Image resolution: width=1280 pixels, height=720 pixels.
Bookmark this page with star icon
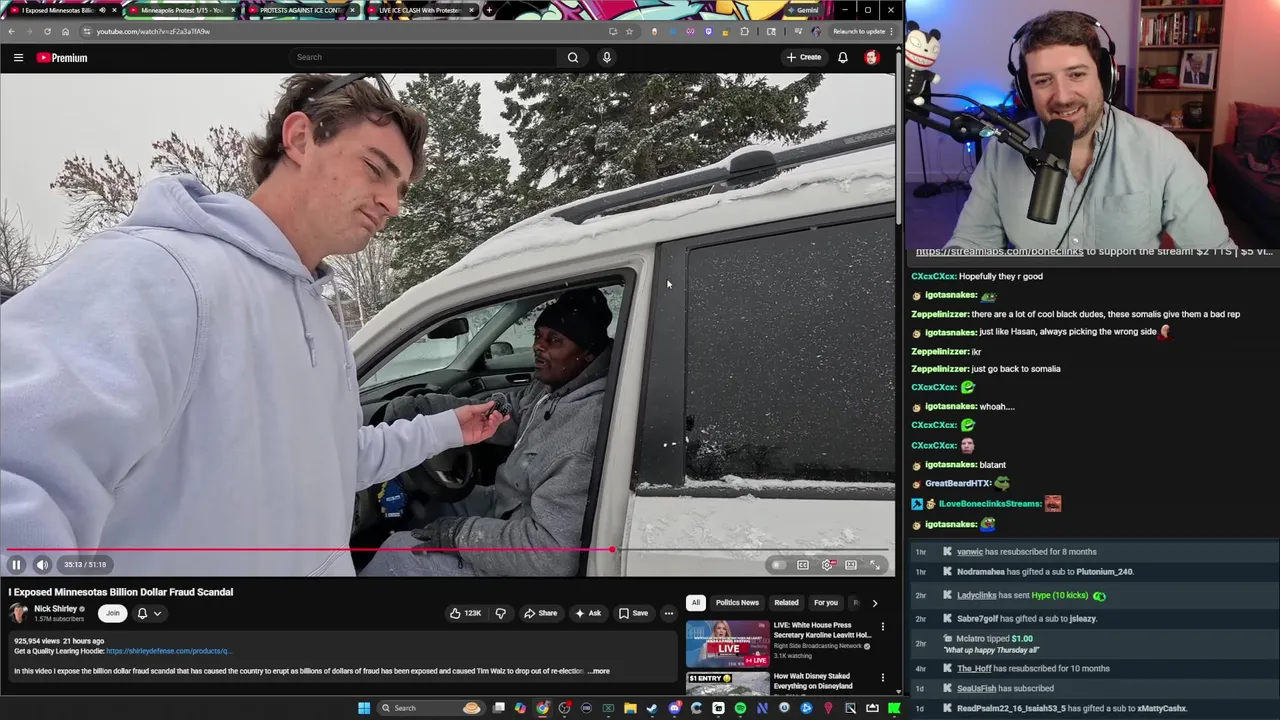[x=629, y=31]
